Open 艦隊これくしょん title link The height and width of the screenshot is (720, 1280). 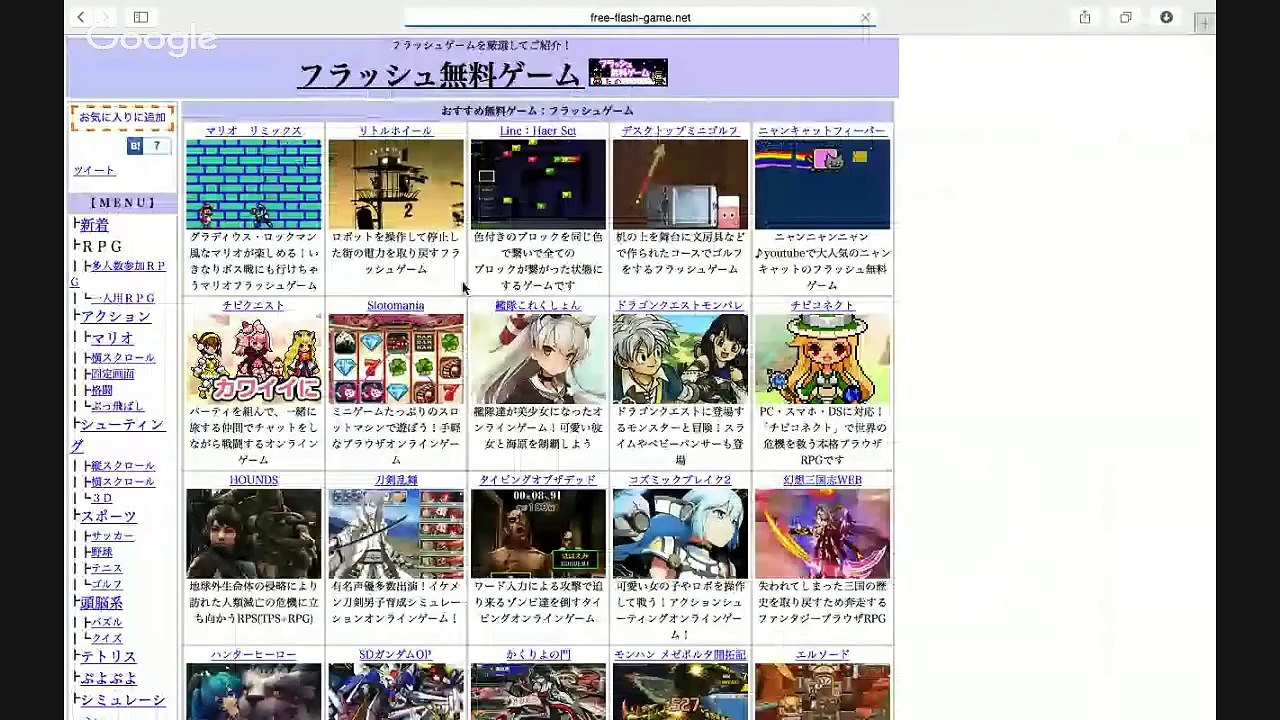[x=538, y=306]
